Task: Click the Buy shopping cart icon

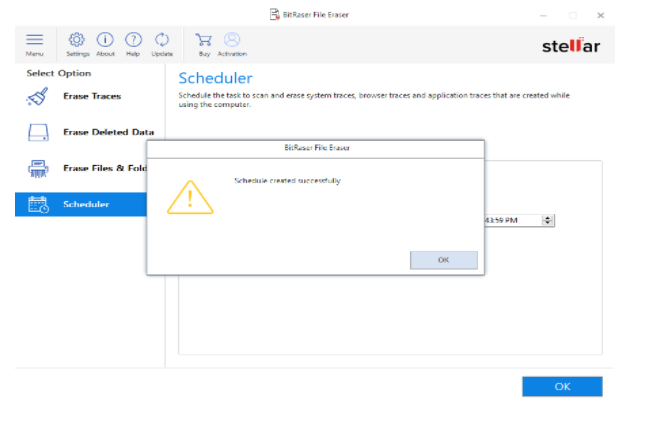Action: 204,40
